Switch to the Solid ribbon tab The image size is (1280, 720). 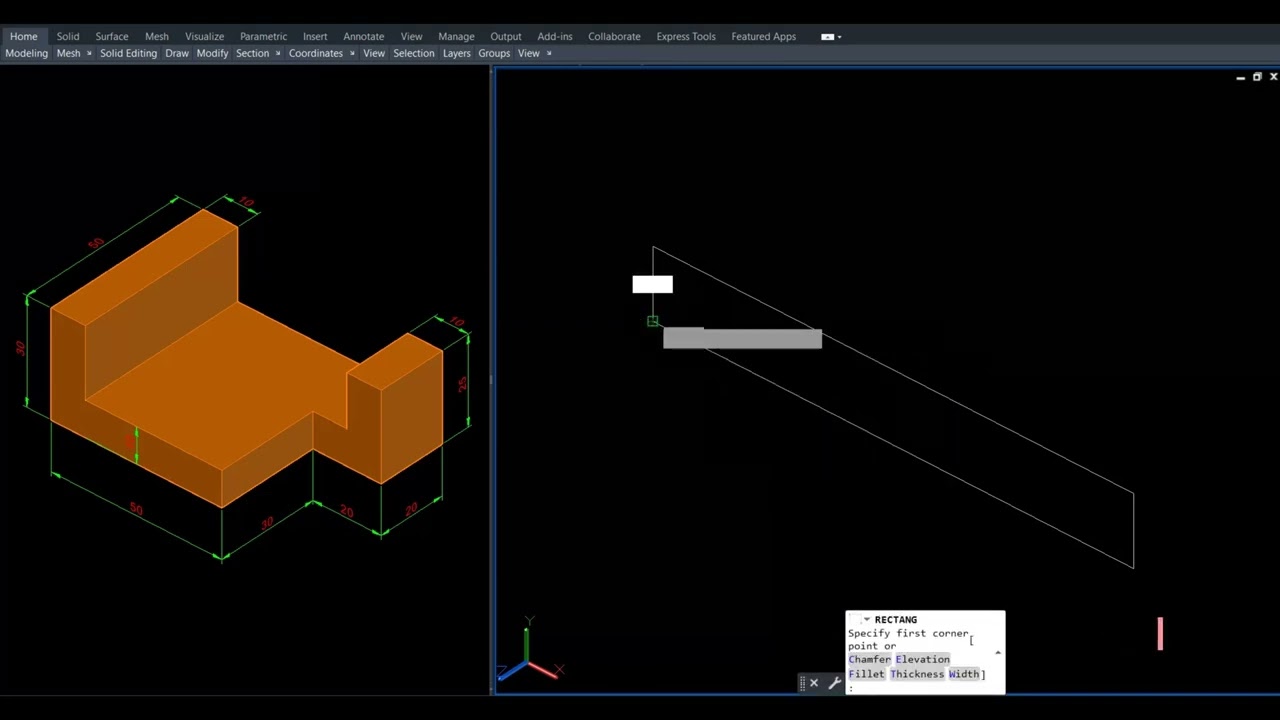68,36
